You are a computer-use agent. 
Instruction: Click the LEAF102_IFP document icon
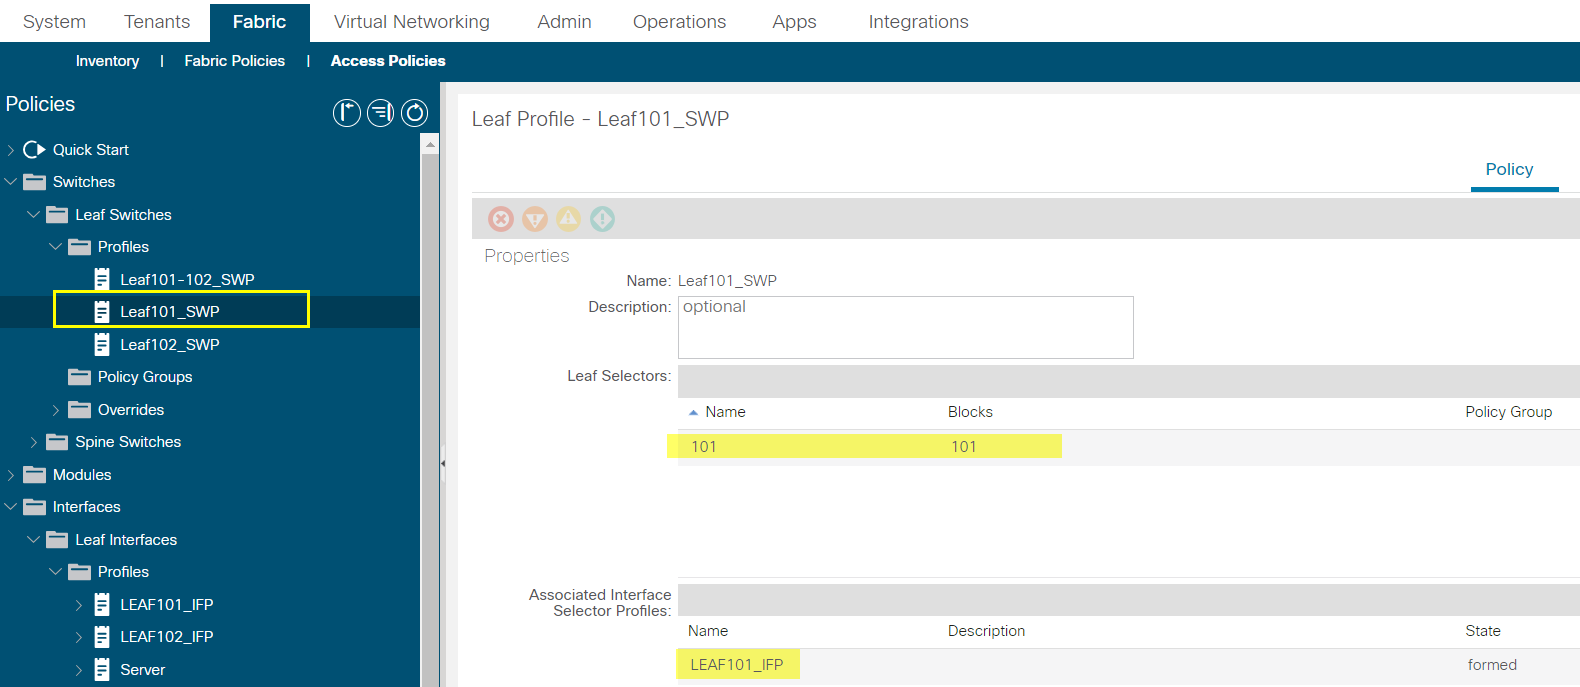click(x=102, y=636)
